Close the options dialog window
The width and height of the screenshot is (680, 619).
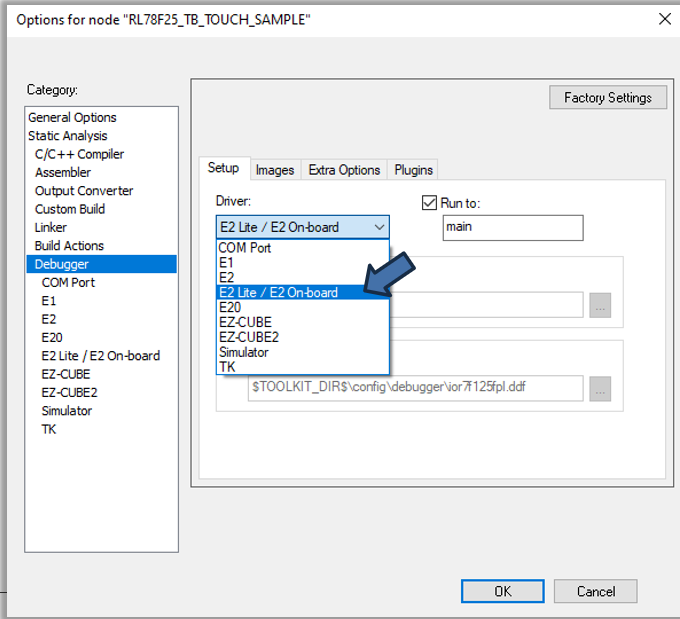(664, 19)
